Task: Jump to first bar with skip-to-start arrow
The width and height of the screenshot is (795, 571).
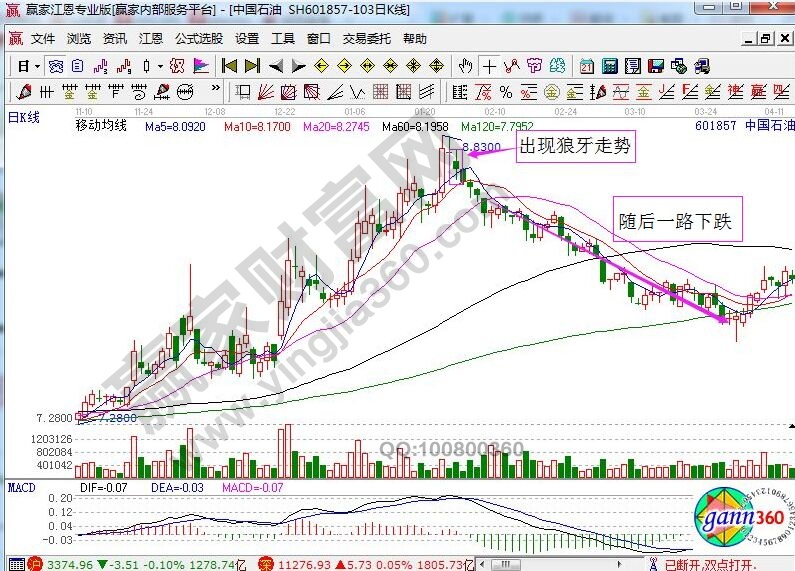Action: tap(229, 66)
